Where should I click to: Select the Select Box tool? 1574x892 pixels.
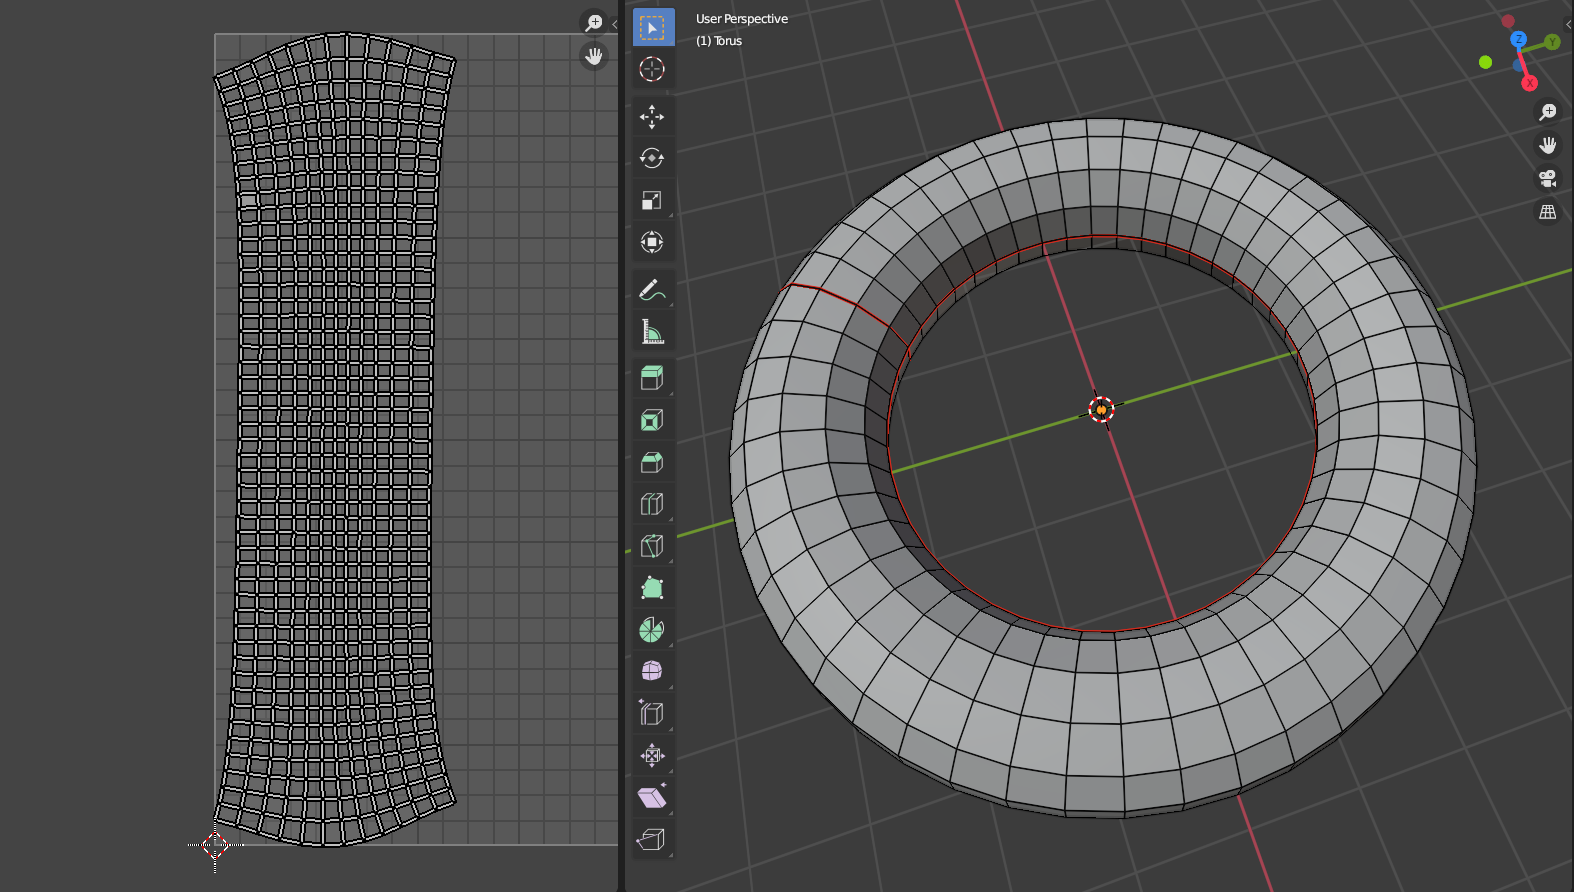coord(653,28)
